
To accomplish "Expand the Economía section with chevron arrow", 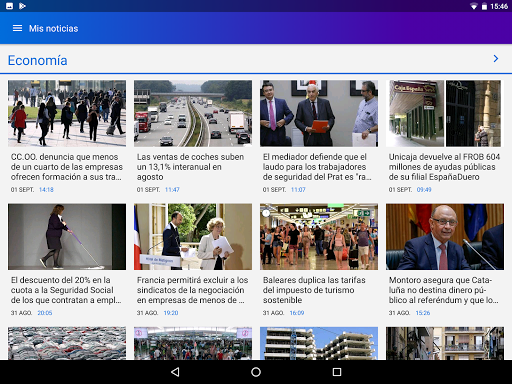I will coord(496,59).
